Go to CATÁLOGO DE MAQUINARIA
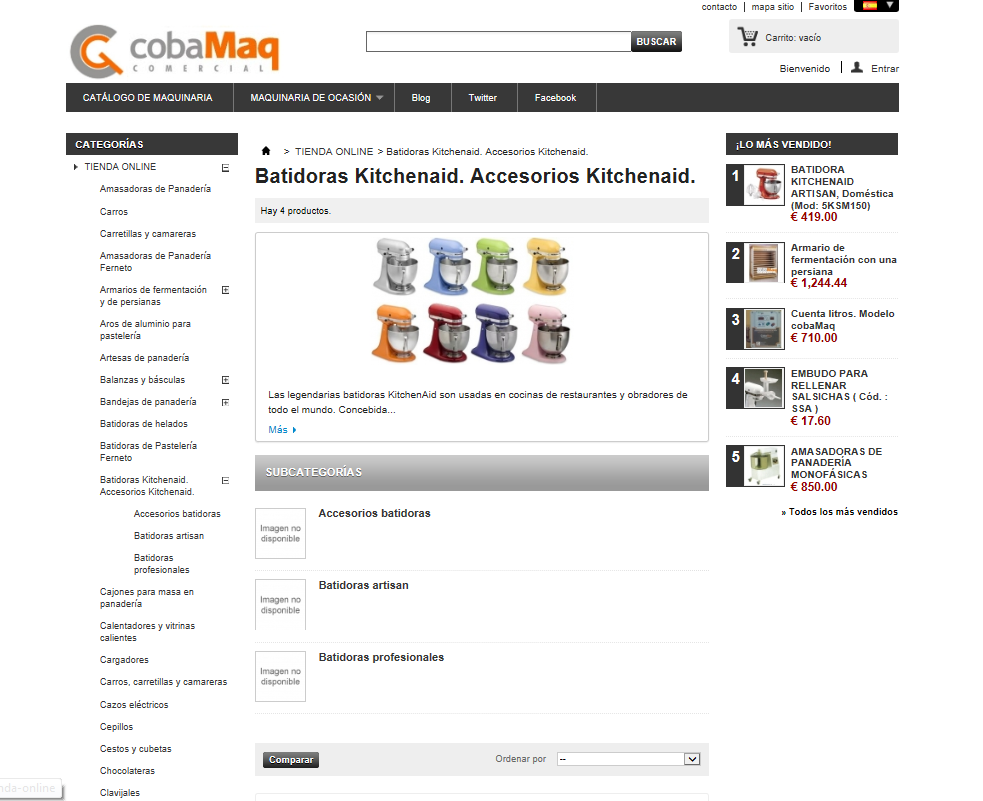983x801 pixels. pos(148,98)
